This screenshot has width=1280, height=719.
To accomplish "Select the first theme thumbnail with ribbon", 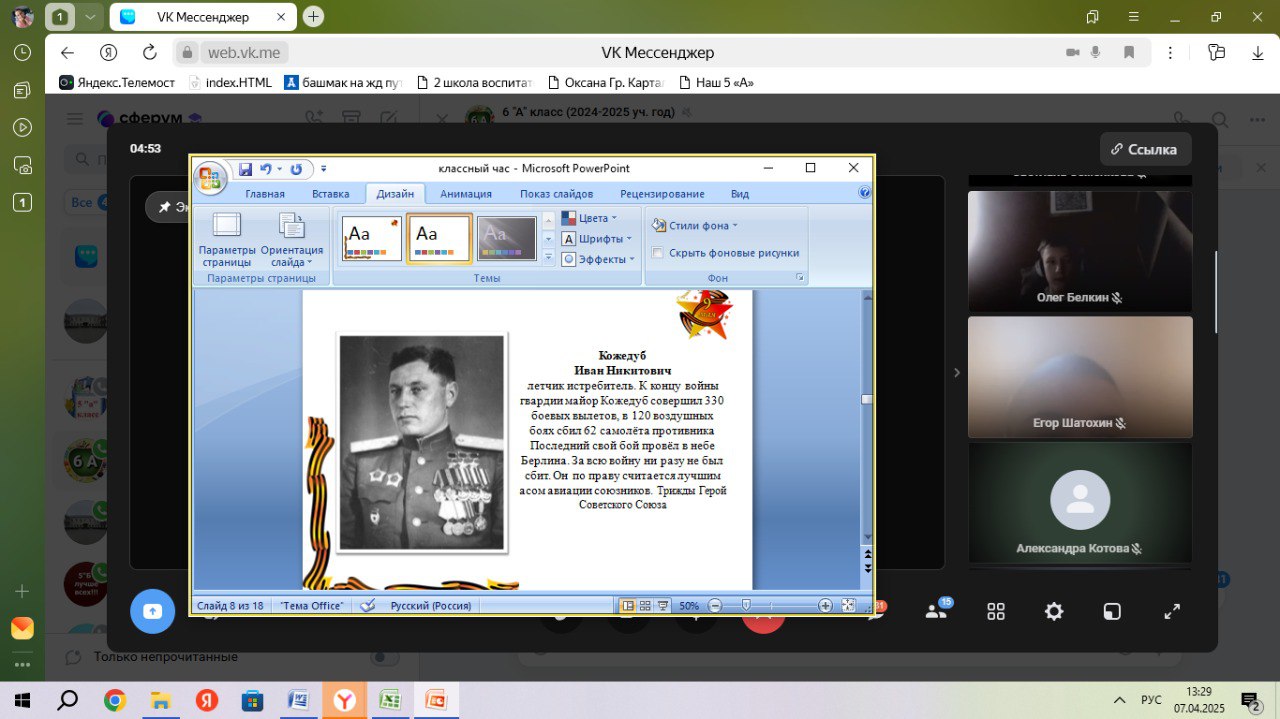I will pos(372,239).
